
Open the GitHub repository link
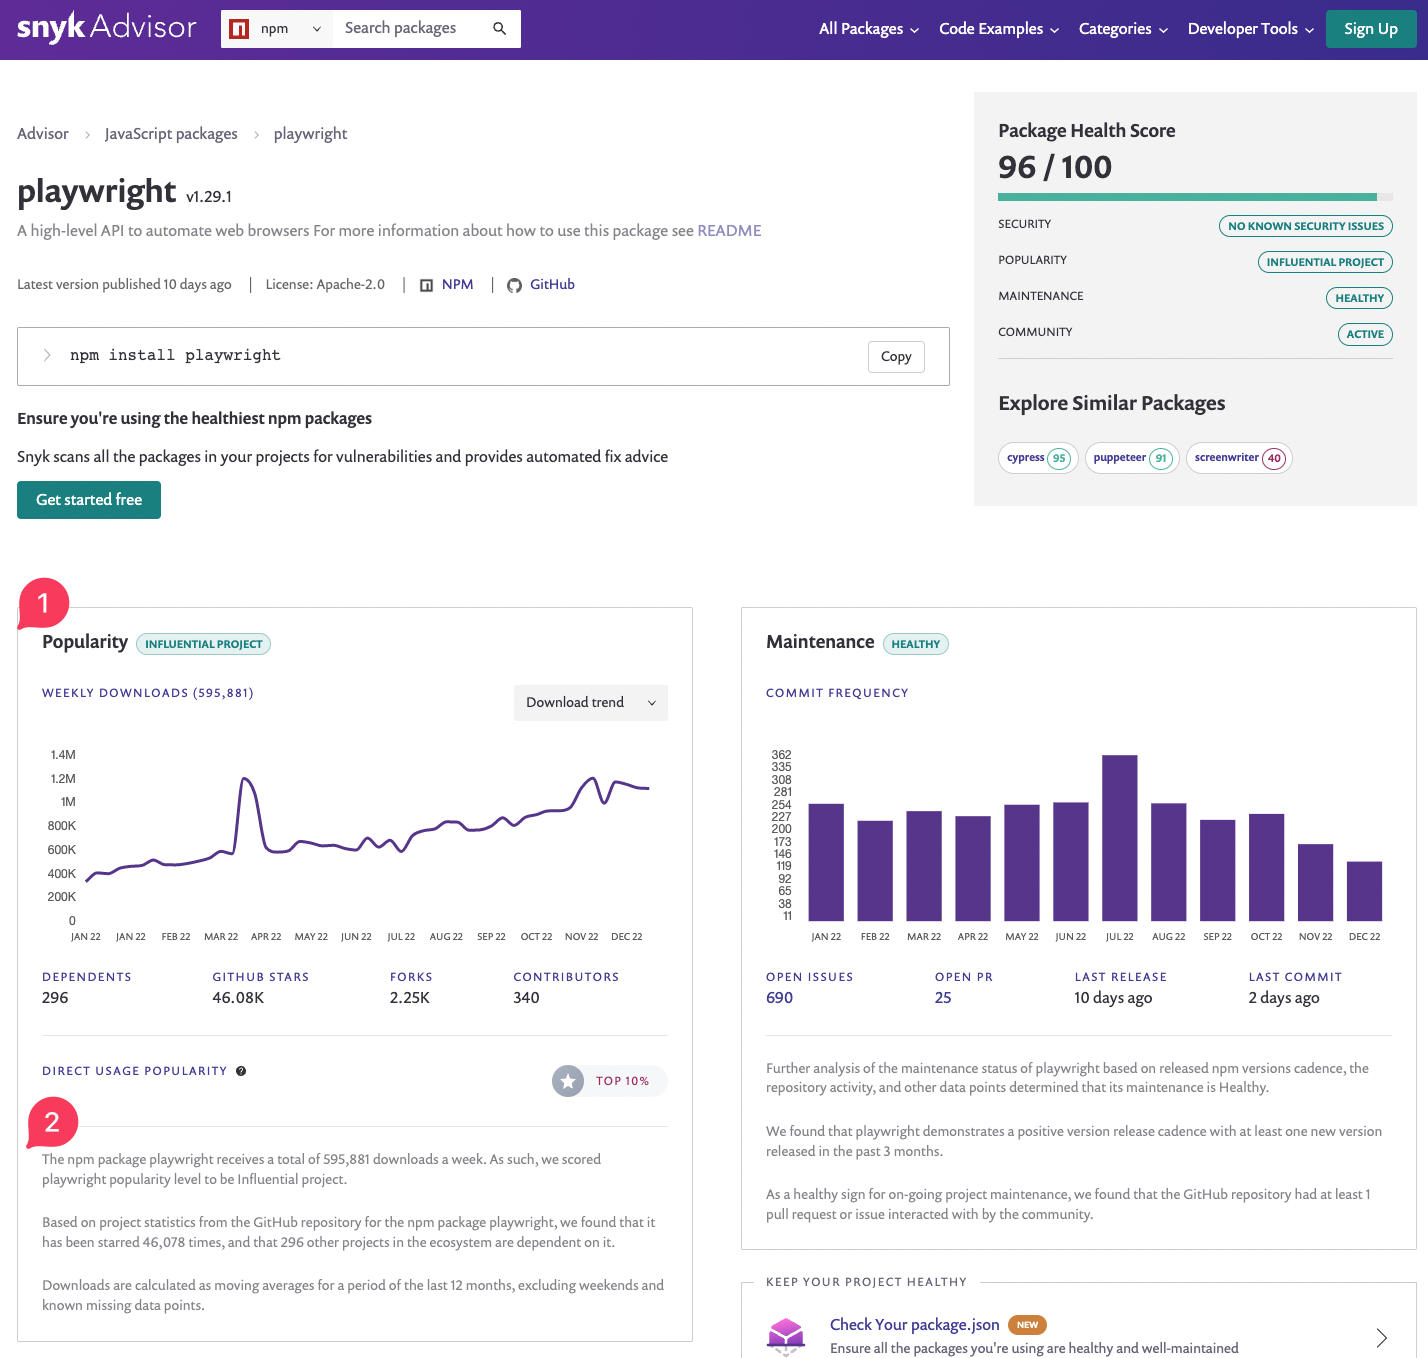(x=551, y=285)
